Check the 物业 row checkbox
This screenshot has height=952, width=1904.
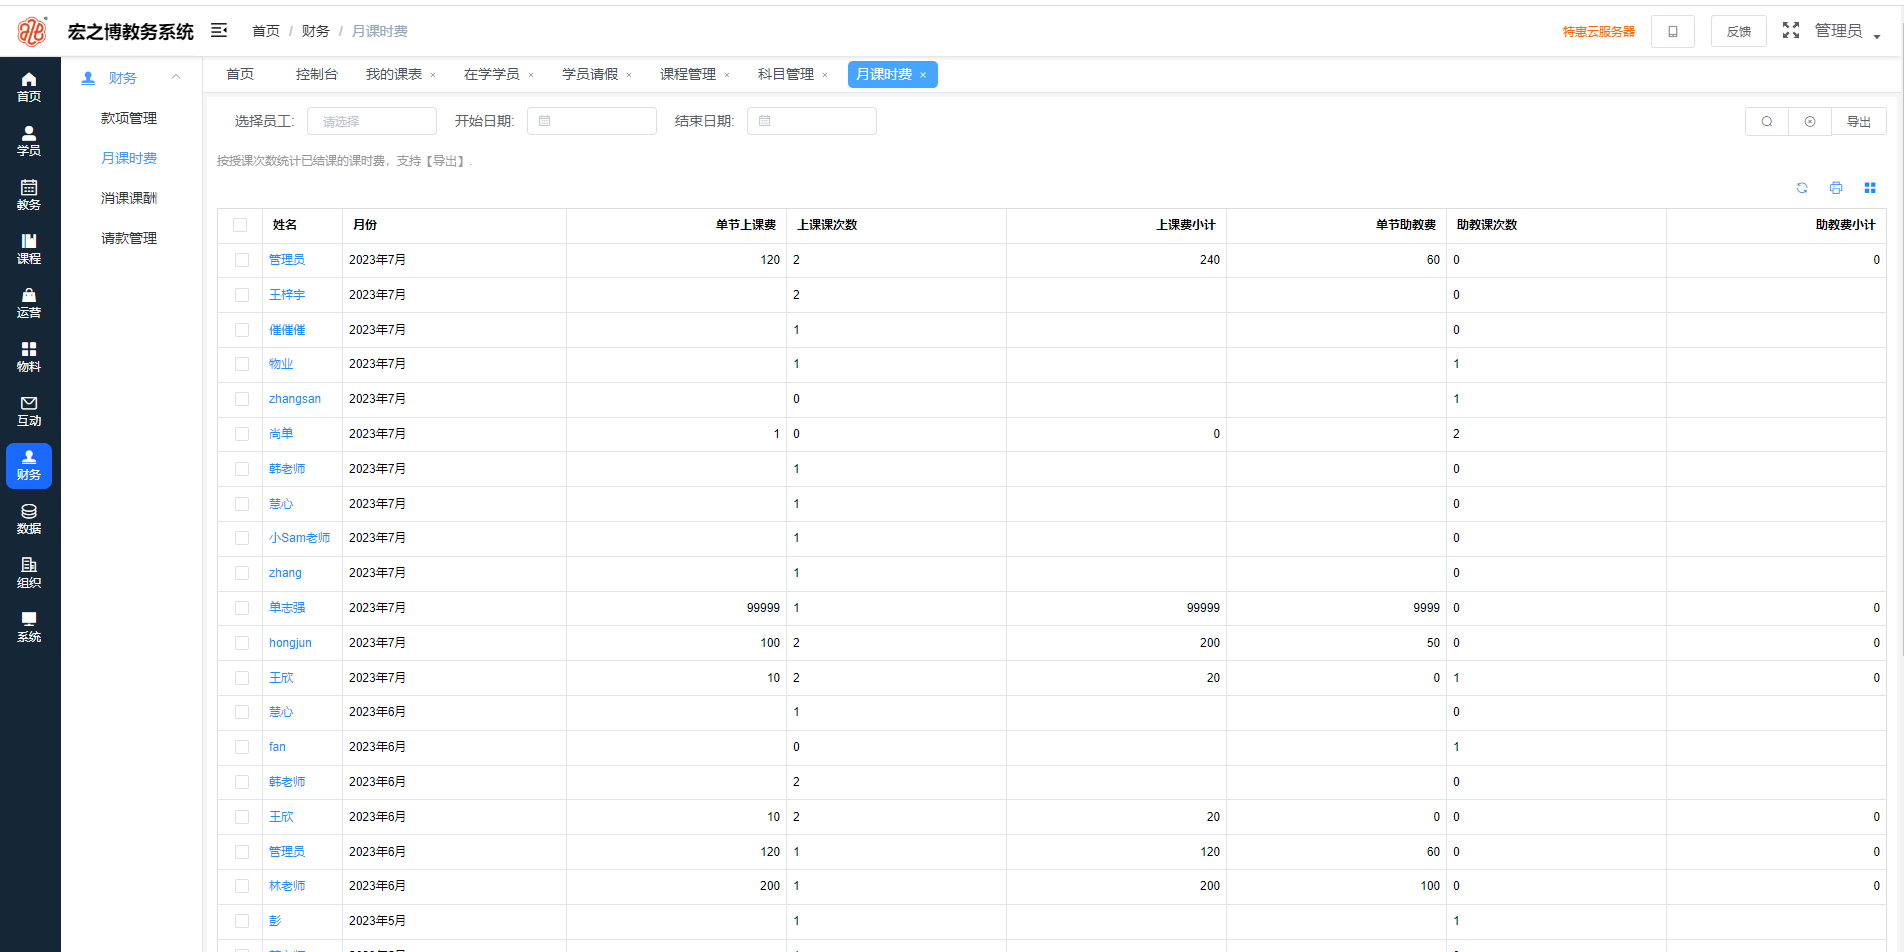(x=242, y=364)
